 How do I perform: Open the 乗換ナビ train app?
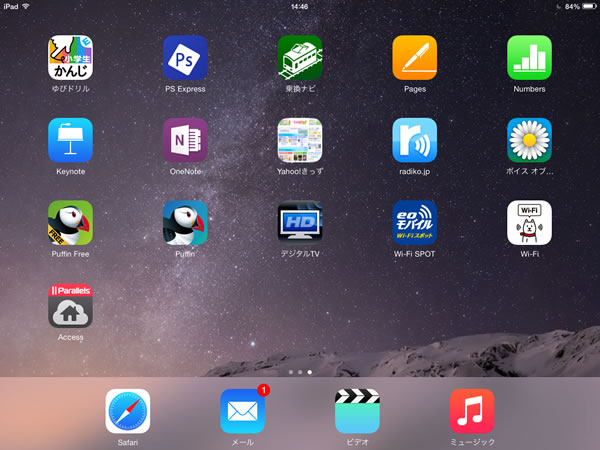(x=300, y=58)
